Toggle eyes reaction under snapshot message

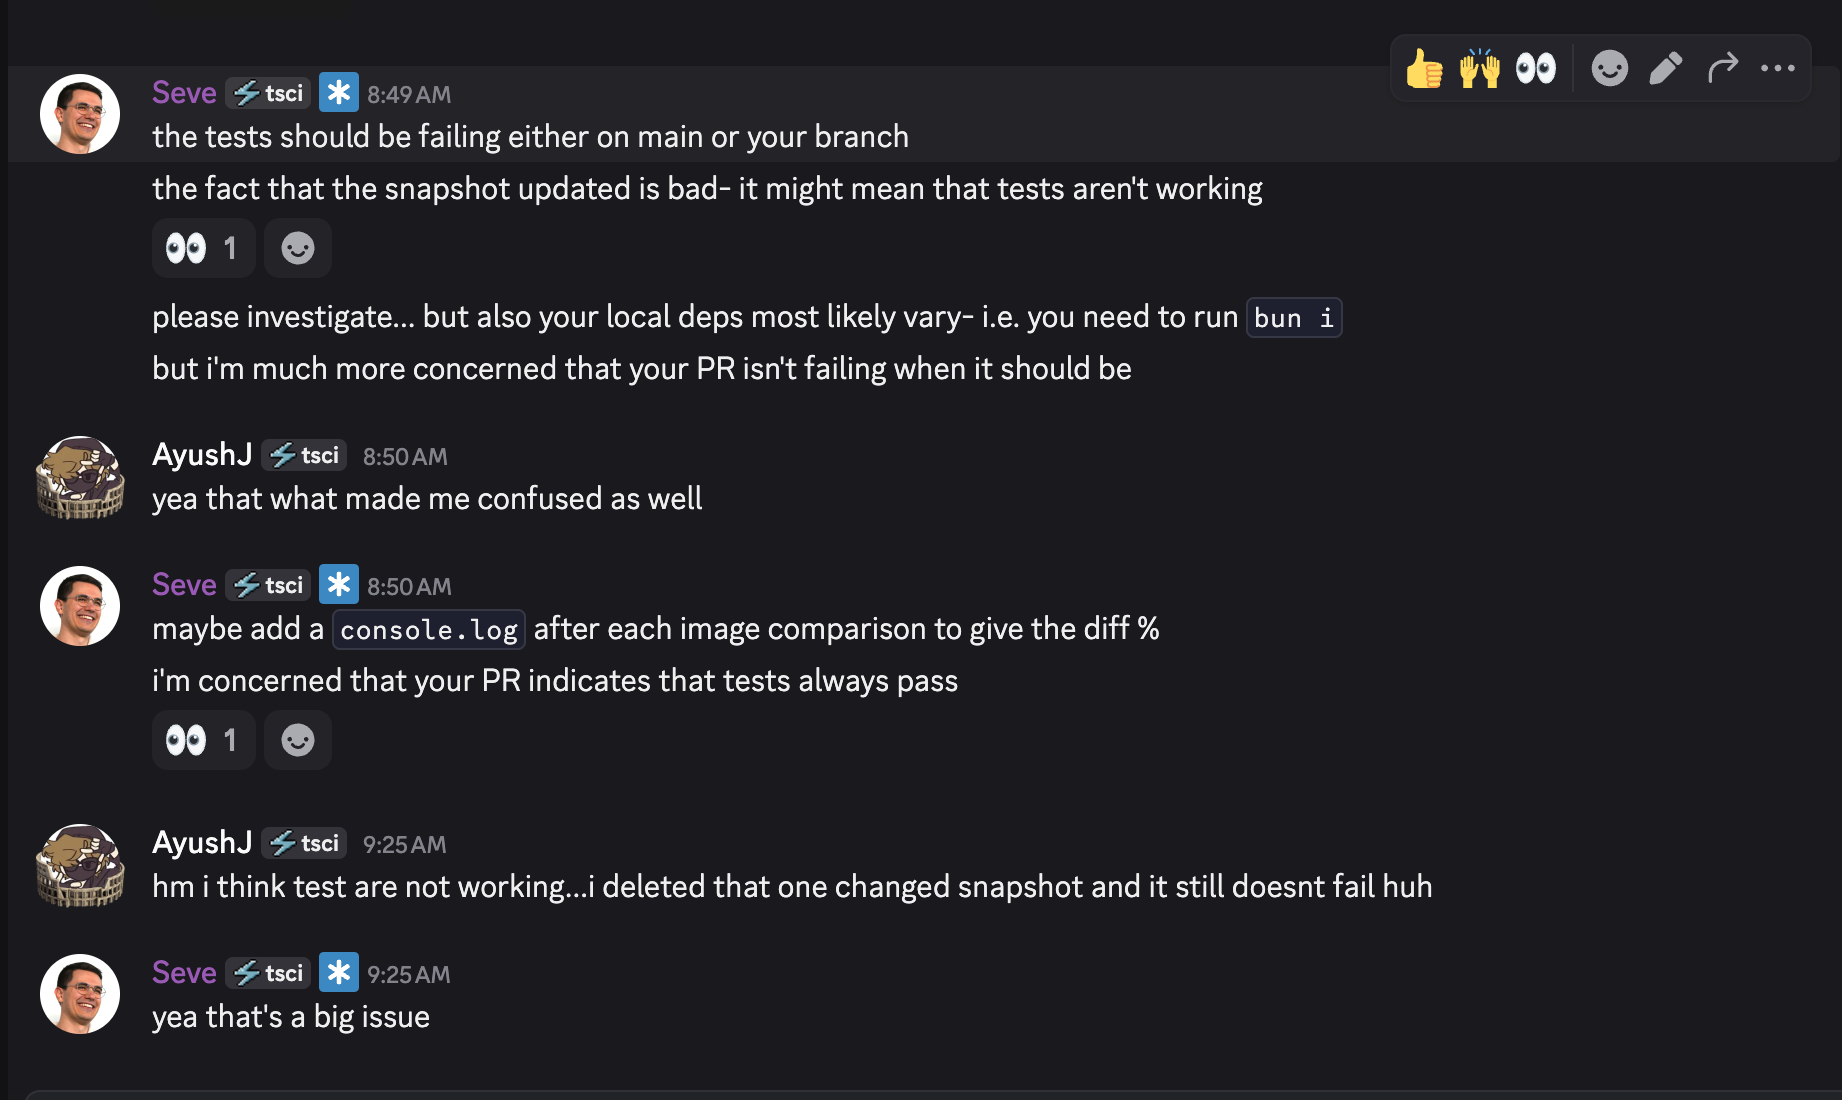coord(203,248)
